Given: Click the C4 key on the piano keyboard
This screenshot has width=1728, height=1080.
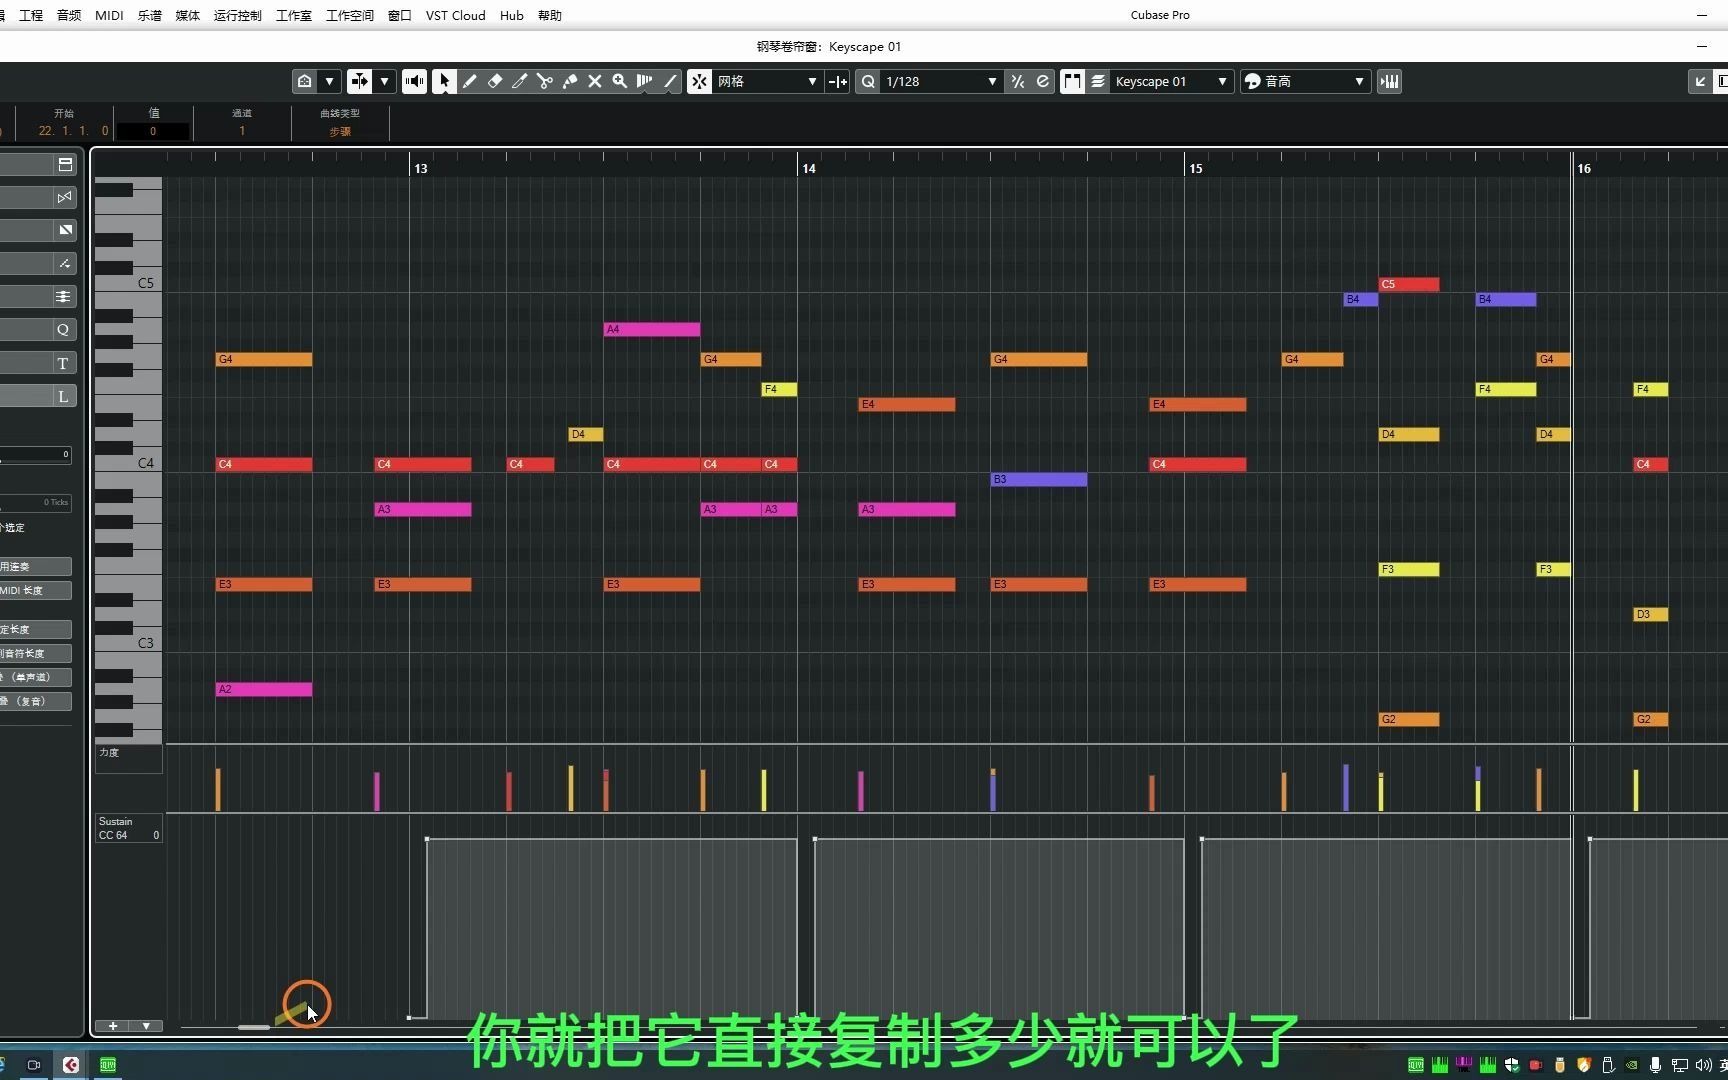Looking at the screenshot, I should (x=128, y=463).
